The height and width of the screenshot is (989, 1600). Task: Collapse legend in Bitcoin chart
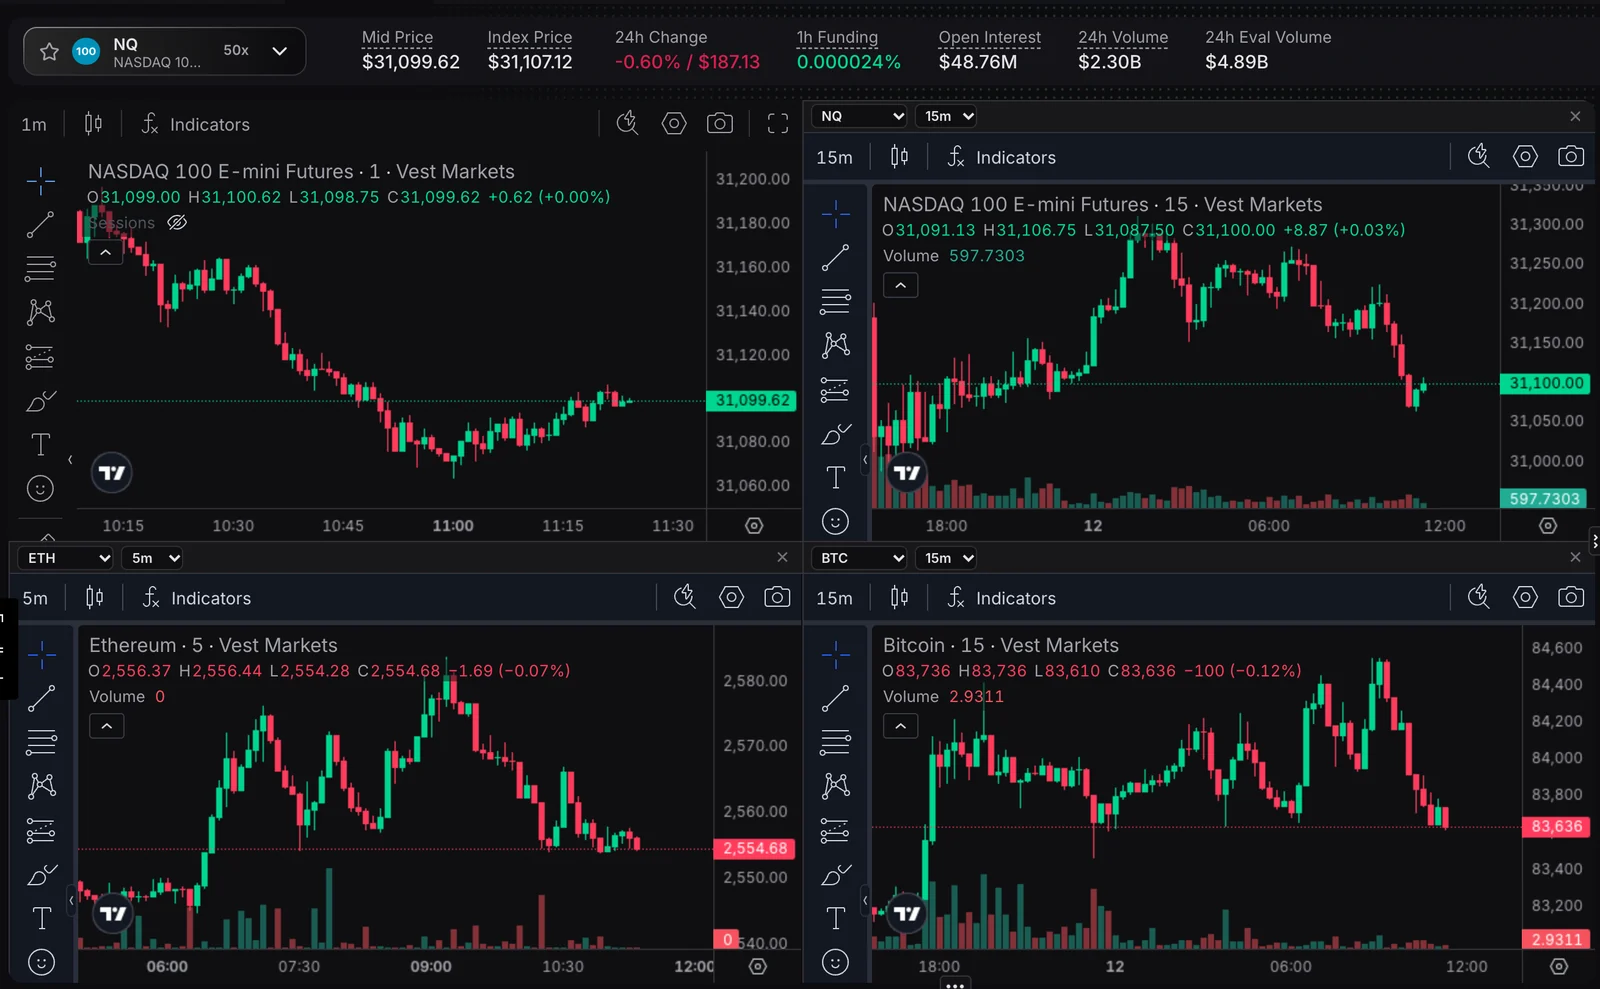901,726
